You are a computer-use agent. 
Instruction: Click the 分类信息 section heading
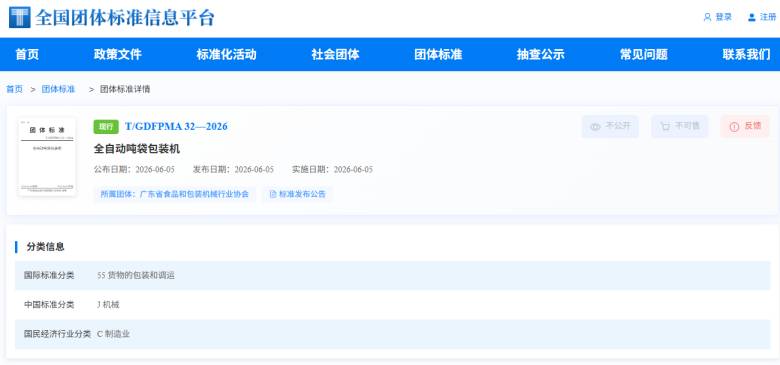(45, 247)
